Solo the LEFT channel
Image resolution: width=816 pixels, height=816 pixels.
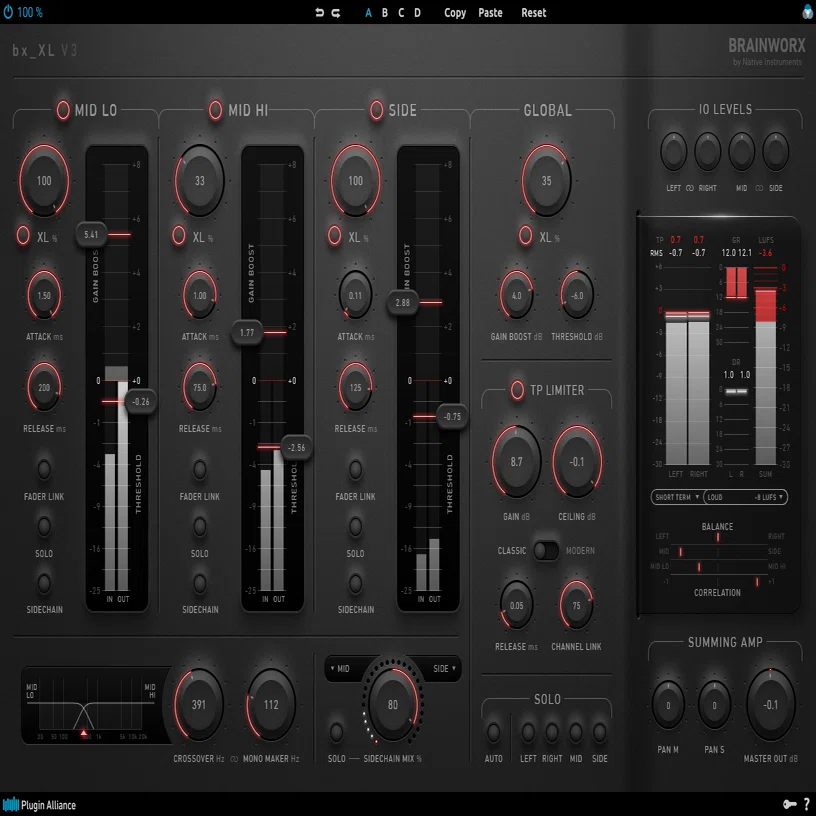(x=528, y=732)
